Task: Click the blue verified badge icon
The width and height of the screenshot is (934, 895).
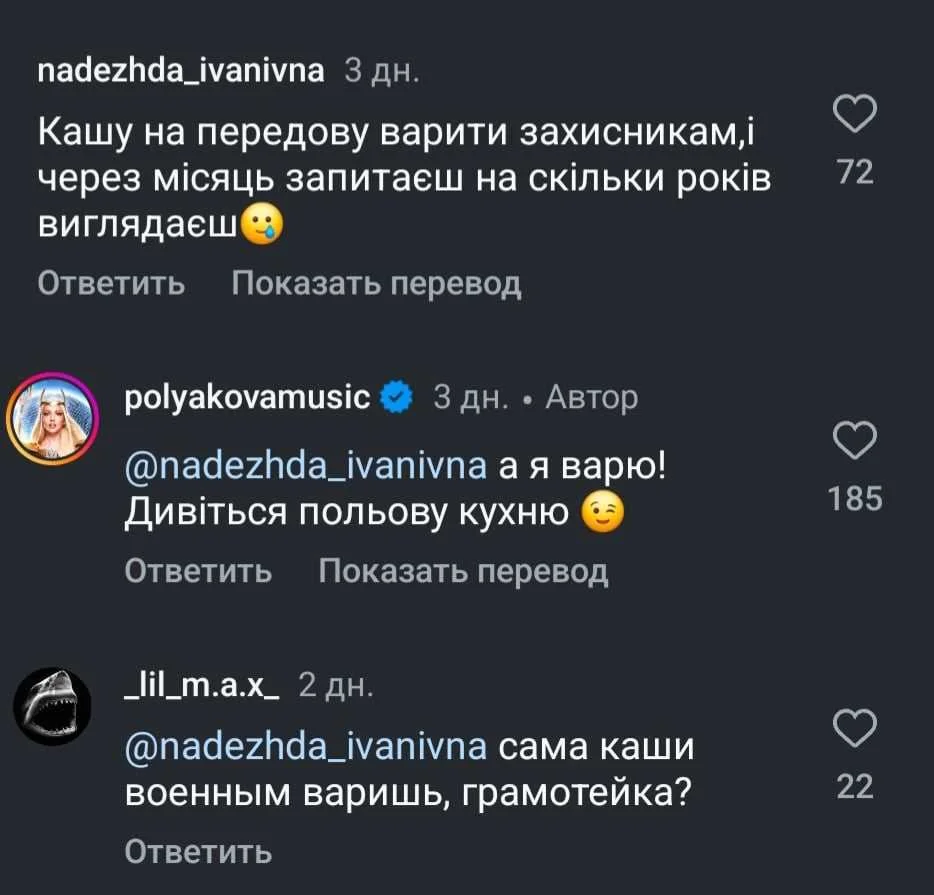Action: (x=397, y=398)
